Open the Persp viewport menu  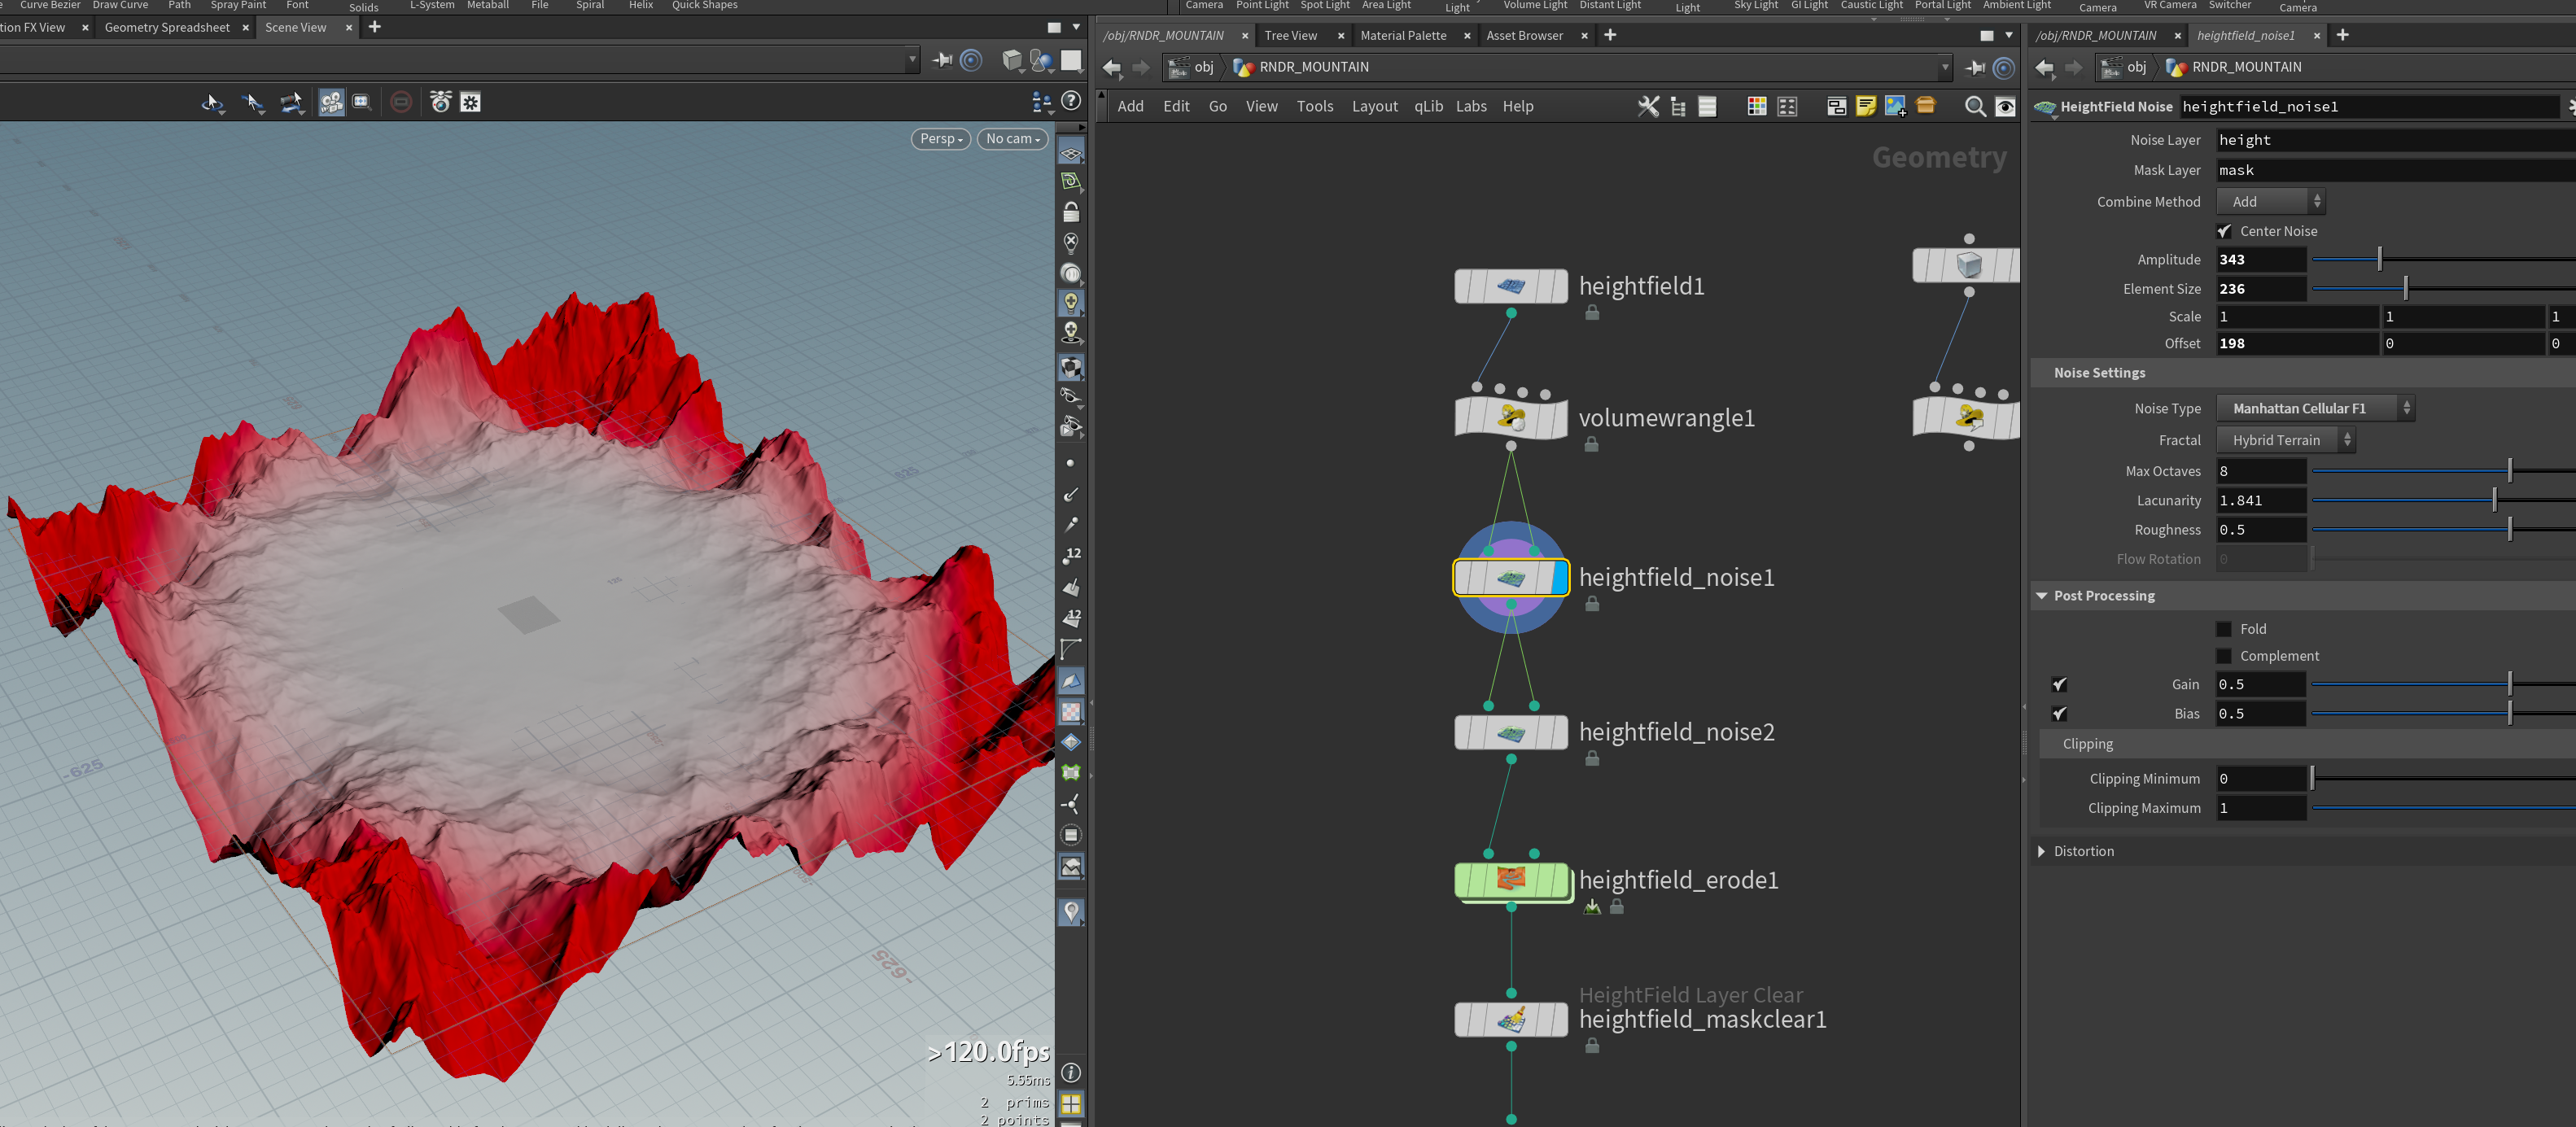(x=941, y=139)
